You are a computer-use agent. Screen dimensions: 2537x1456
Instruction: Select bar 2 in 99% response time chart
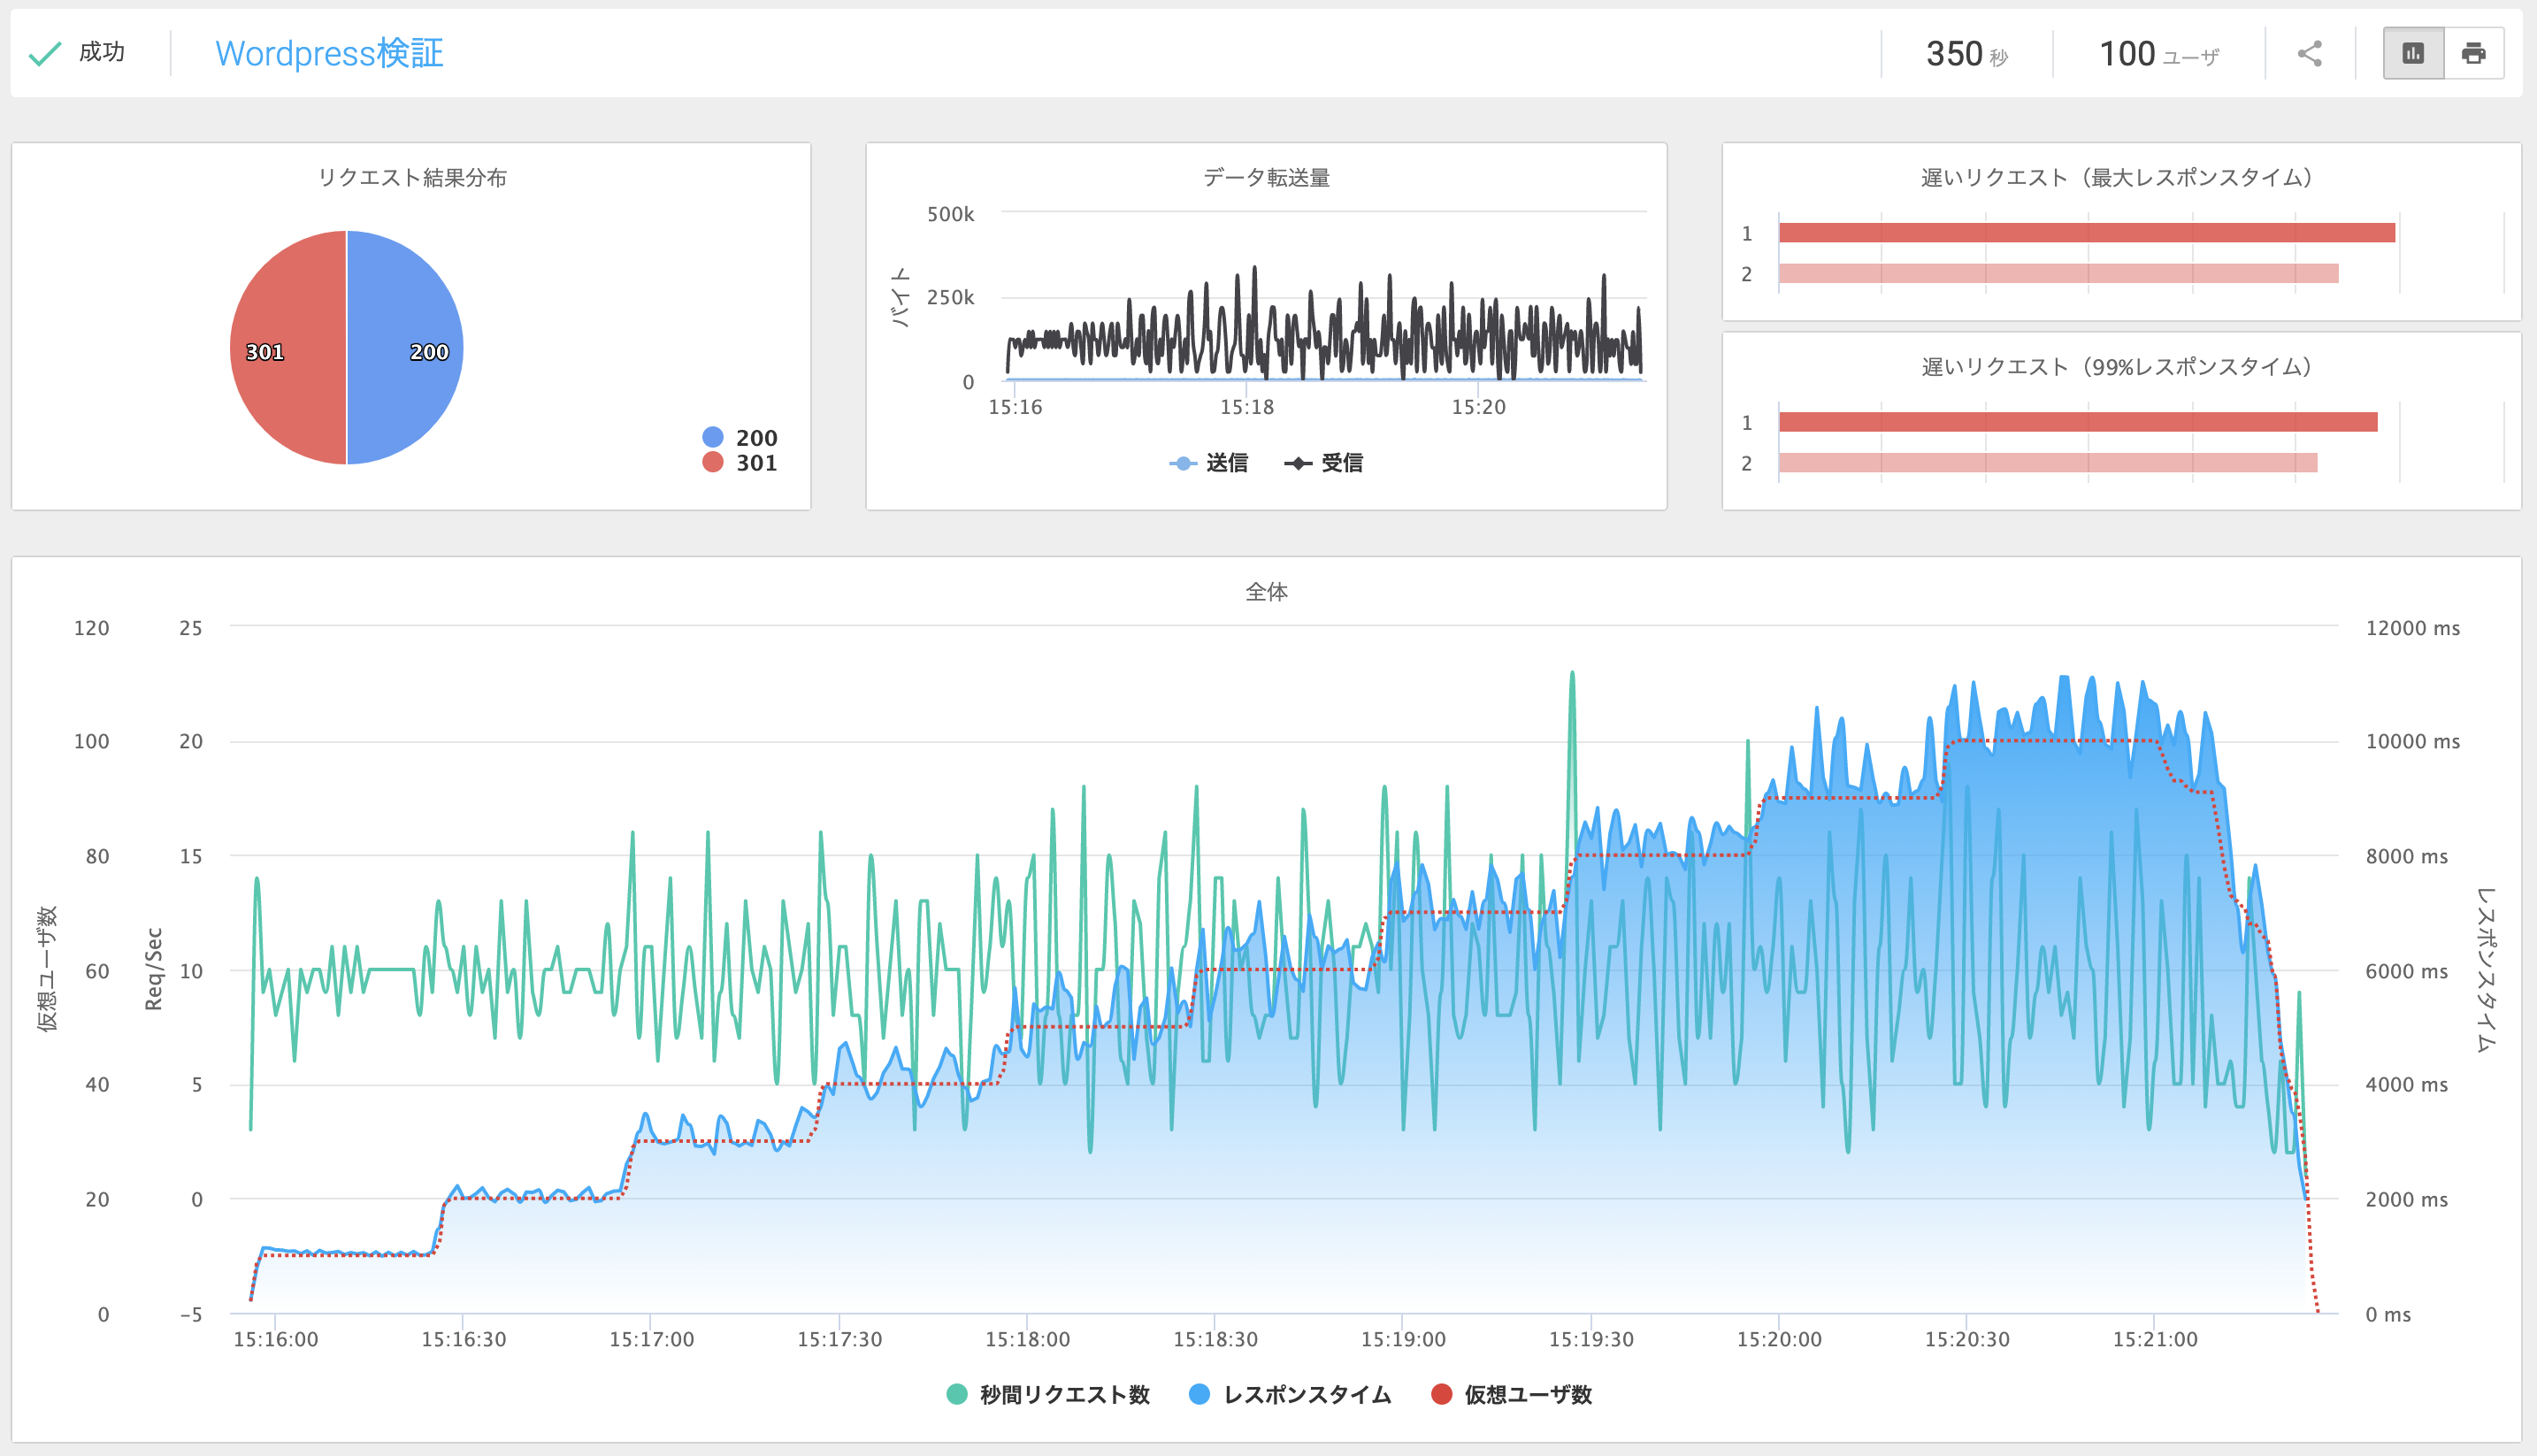pyautogui.click(x=2047, y=463)
